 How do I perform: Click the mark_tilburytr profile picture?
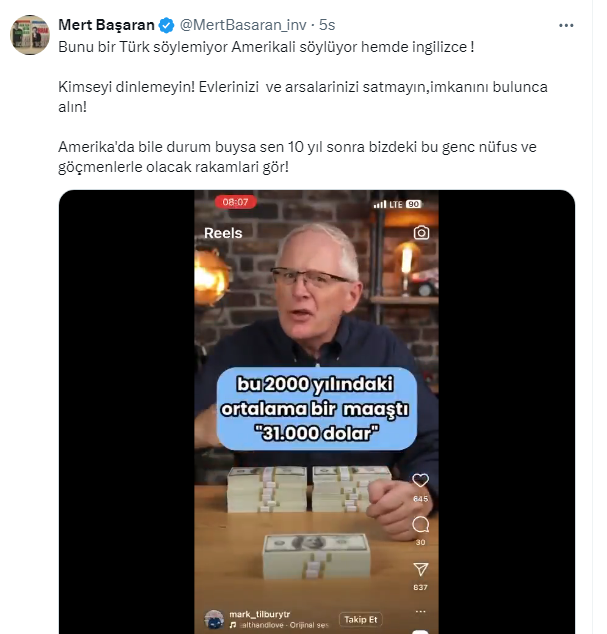coord(214,619)
